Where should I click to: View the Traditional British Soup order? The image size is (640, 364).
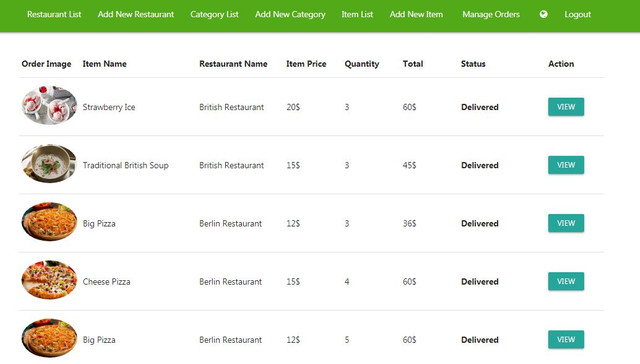click(566, 165)
